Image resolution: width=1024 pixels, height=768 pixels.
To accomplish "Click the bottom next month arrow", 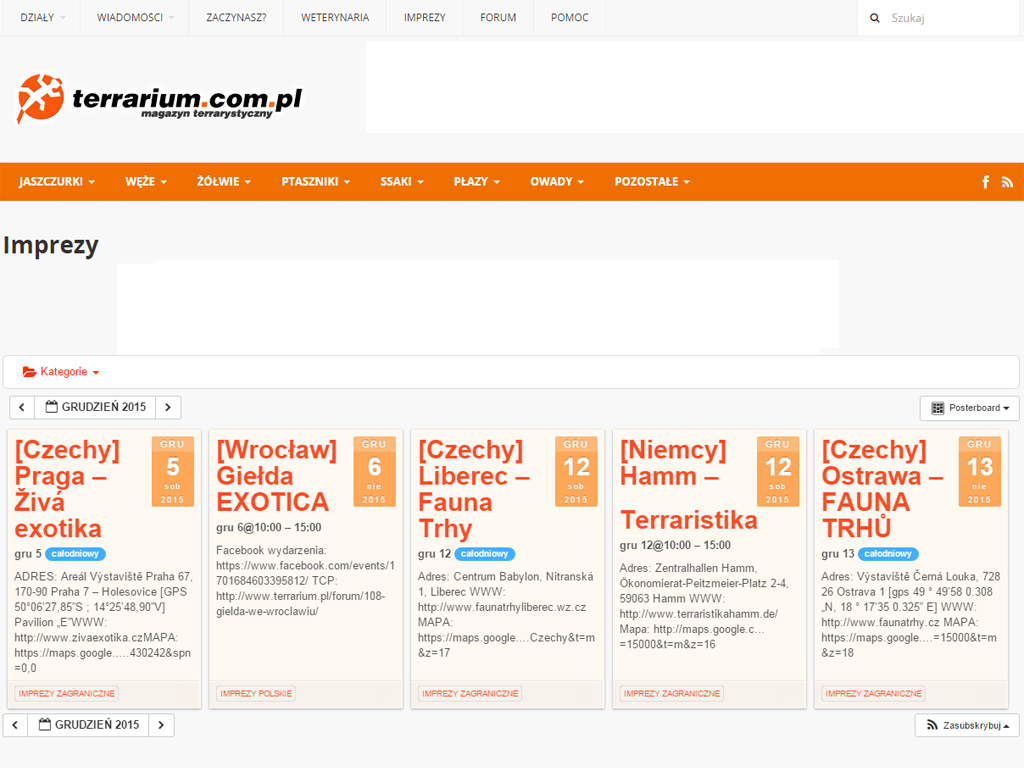I will pyautogui.click(x=161, y=725).
